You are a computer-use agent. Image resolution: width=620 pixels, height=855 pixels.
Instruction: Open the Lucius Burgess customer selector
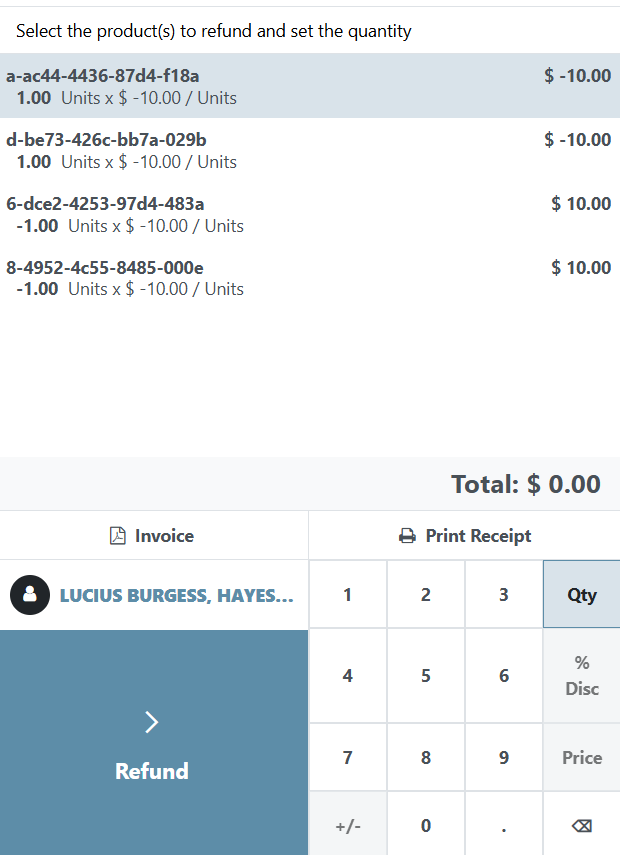click(154, 595)
